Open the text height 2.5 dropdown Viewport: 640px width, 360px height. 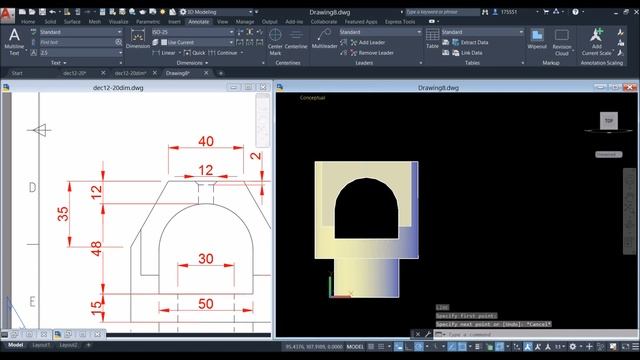(x=80, y=53)
